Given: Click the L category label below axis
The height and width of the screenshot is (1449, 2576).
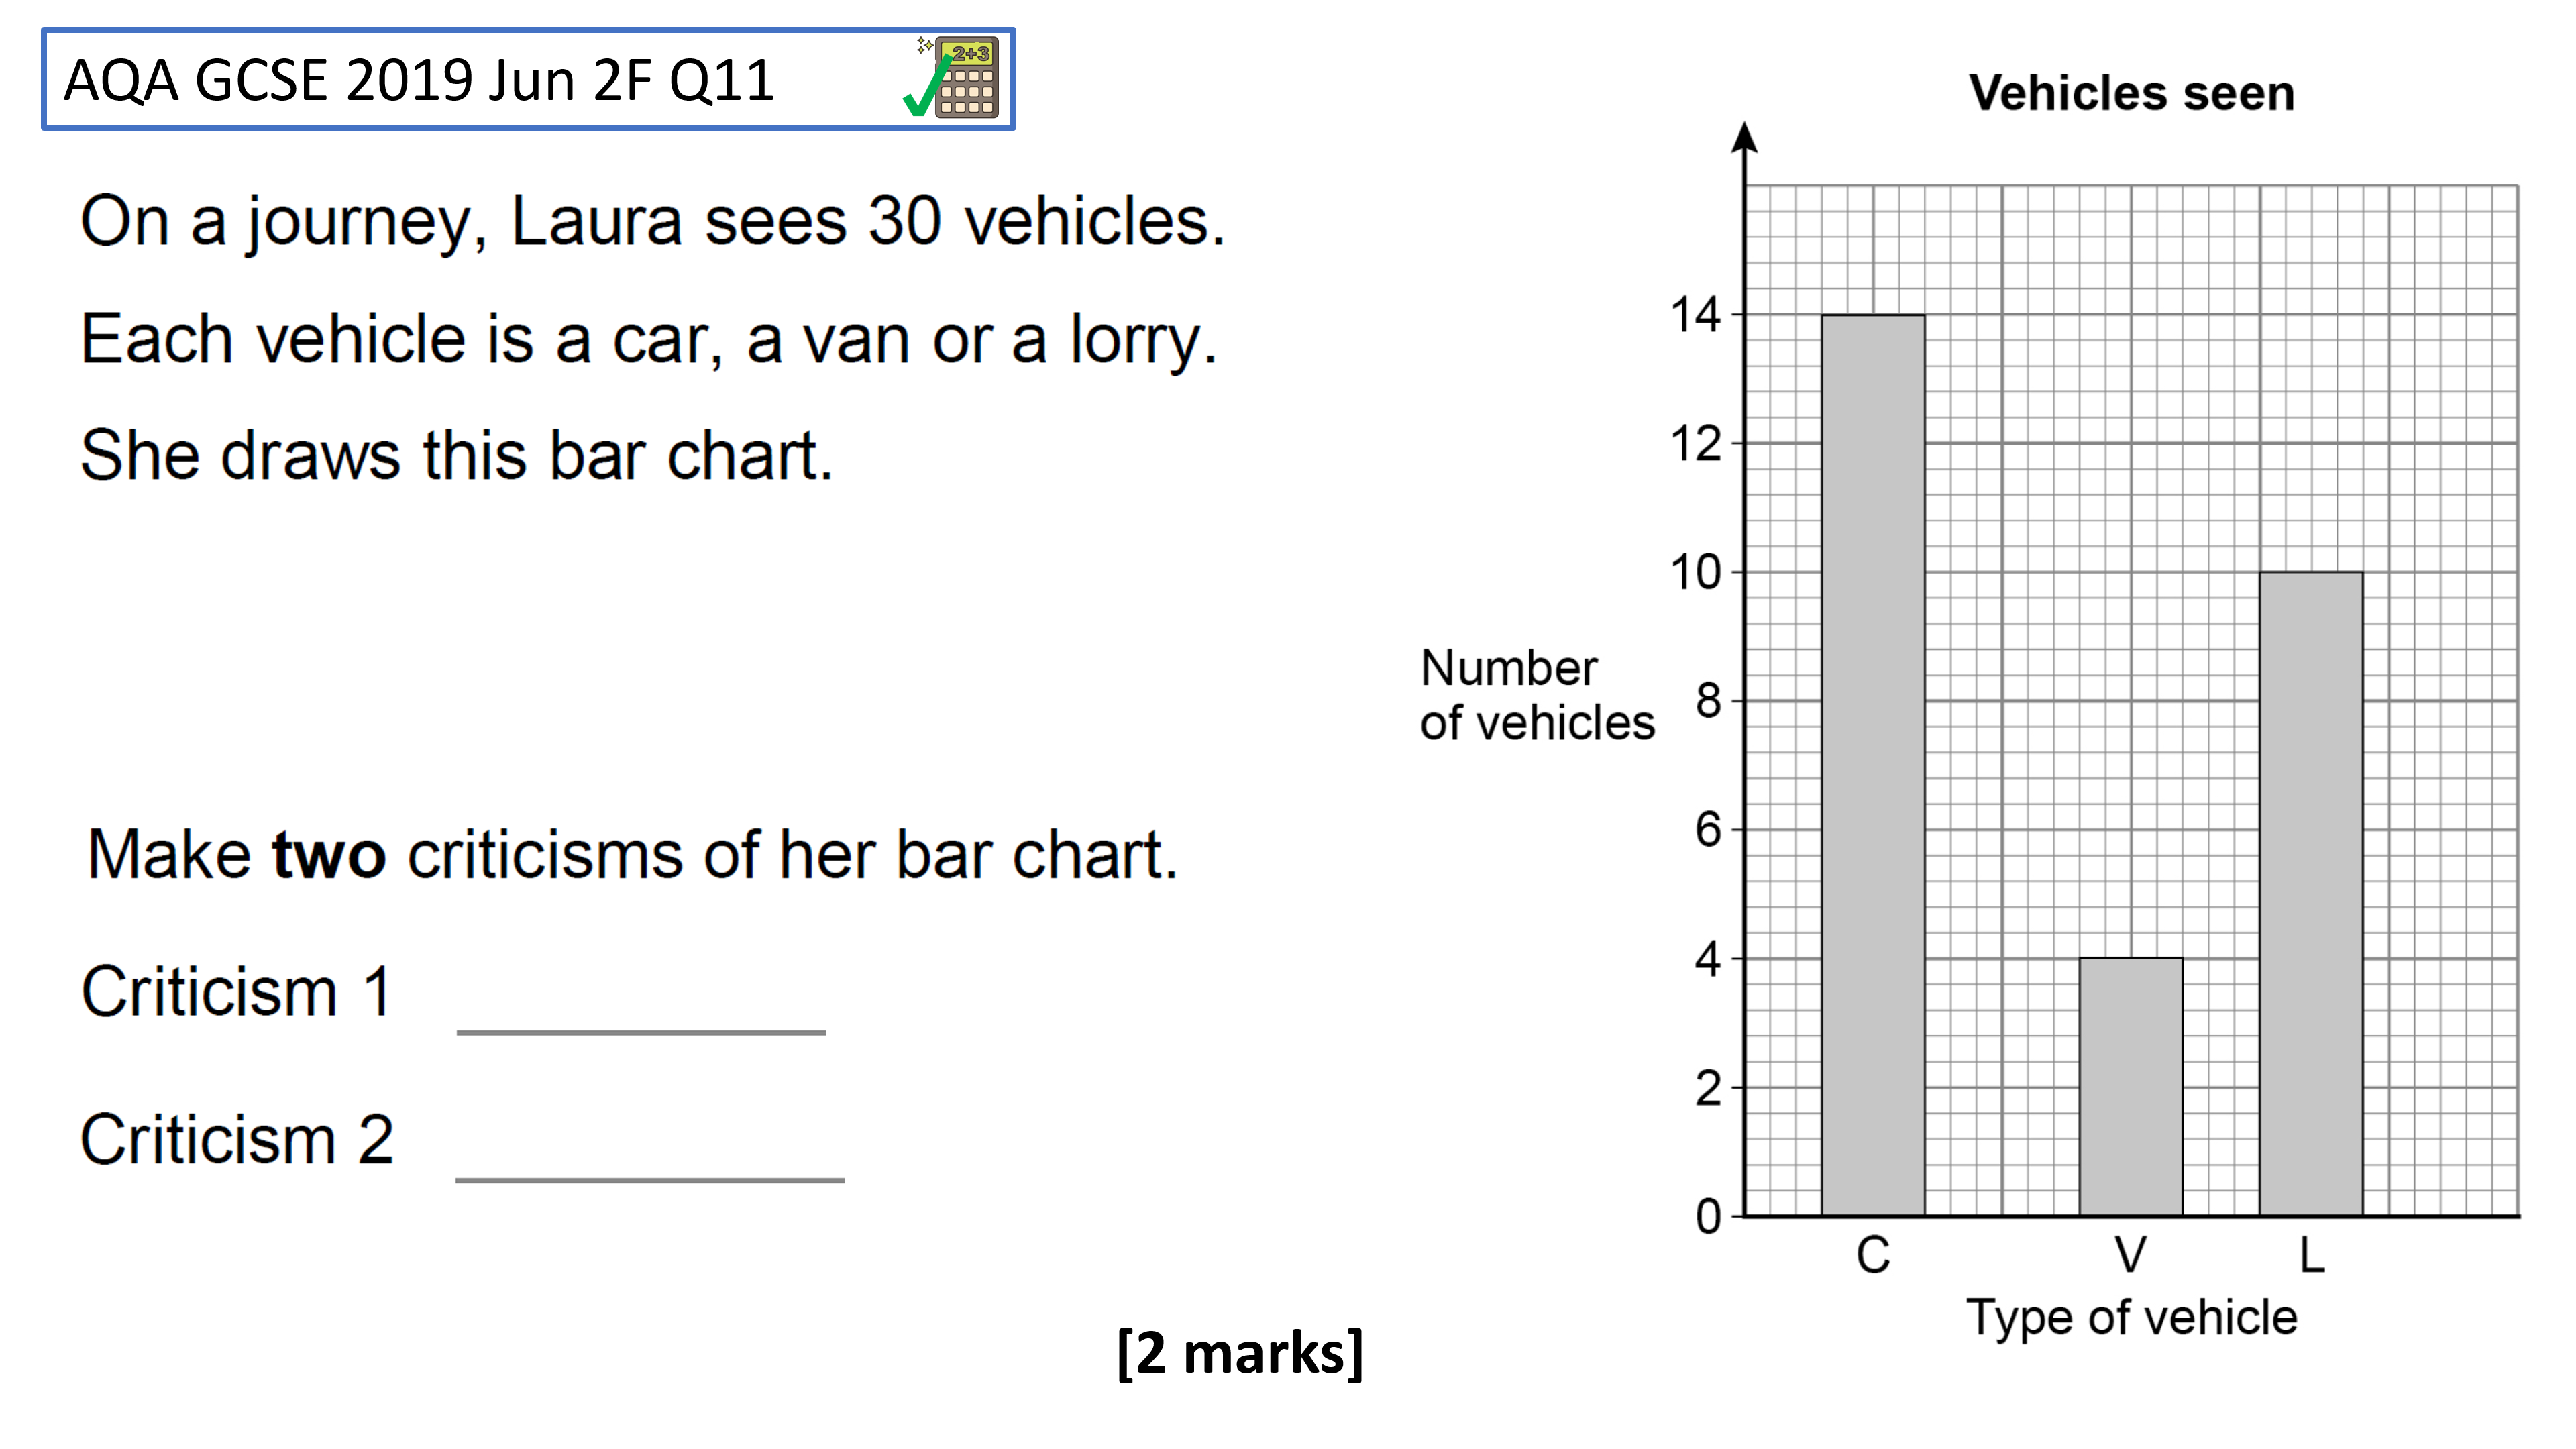Looking at the screenshot, I should (2311, 1255).
